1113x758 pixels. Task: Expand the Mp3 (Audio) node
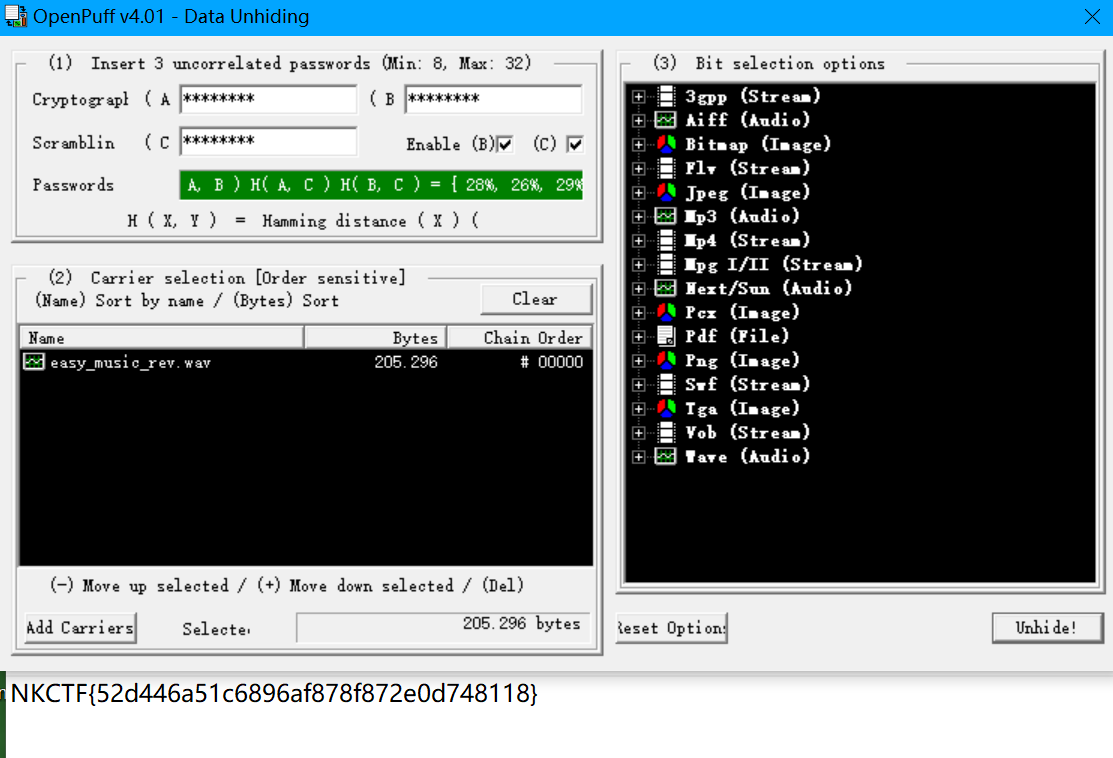pos(639,216)
